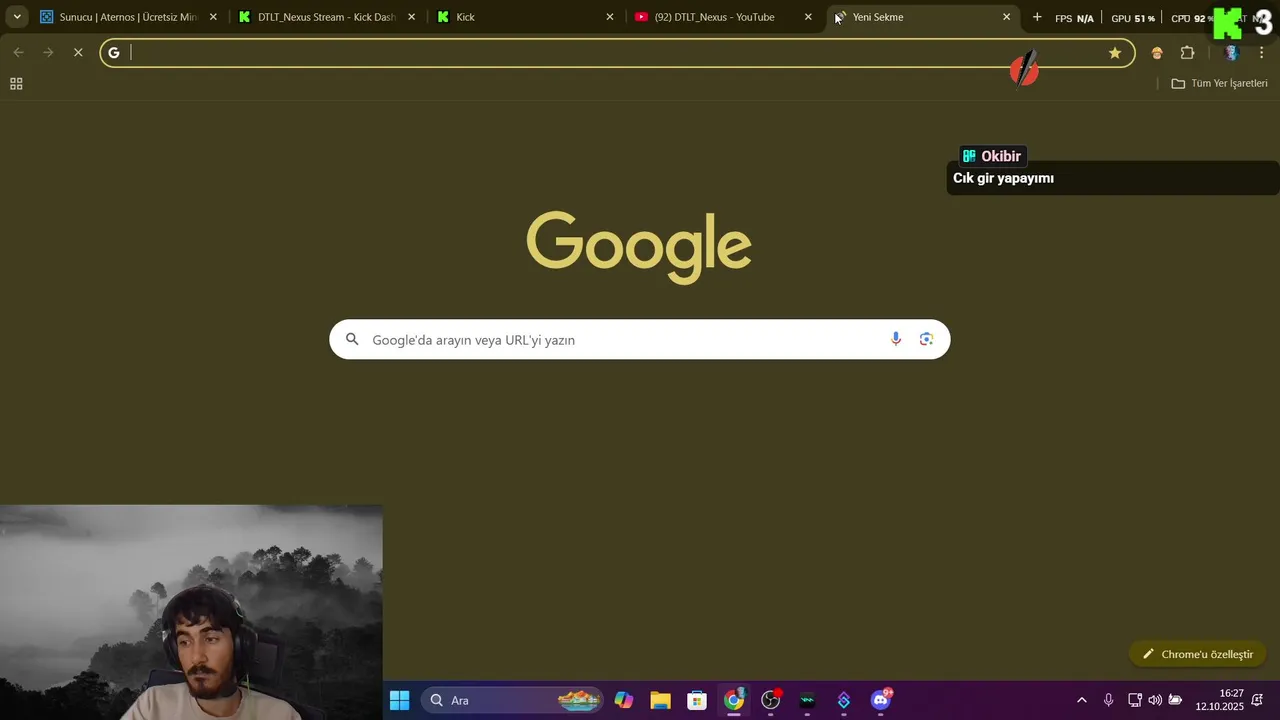Viewport: 1280px width, 720px height.
Task: Close the Kick tab
Action: pyautogui.click(x=610, y=17)
